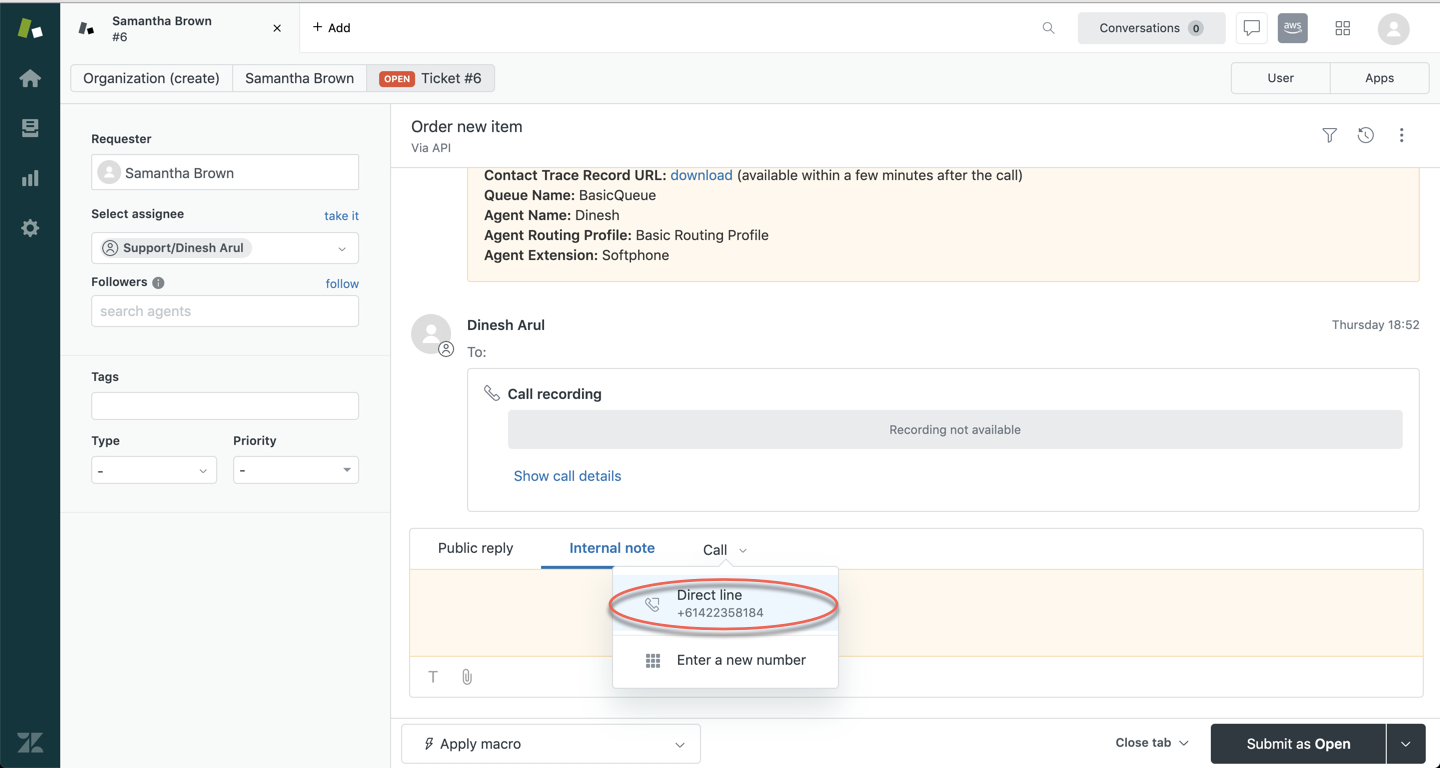The height and width of the screenshot is (768, 1440).
Task: Open the Views icon in sidebar
Action: coord(30,128)
